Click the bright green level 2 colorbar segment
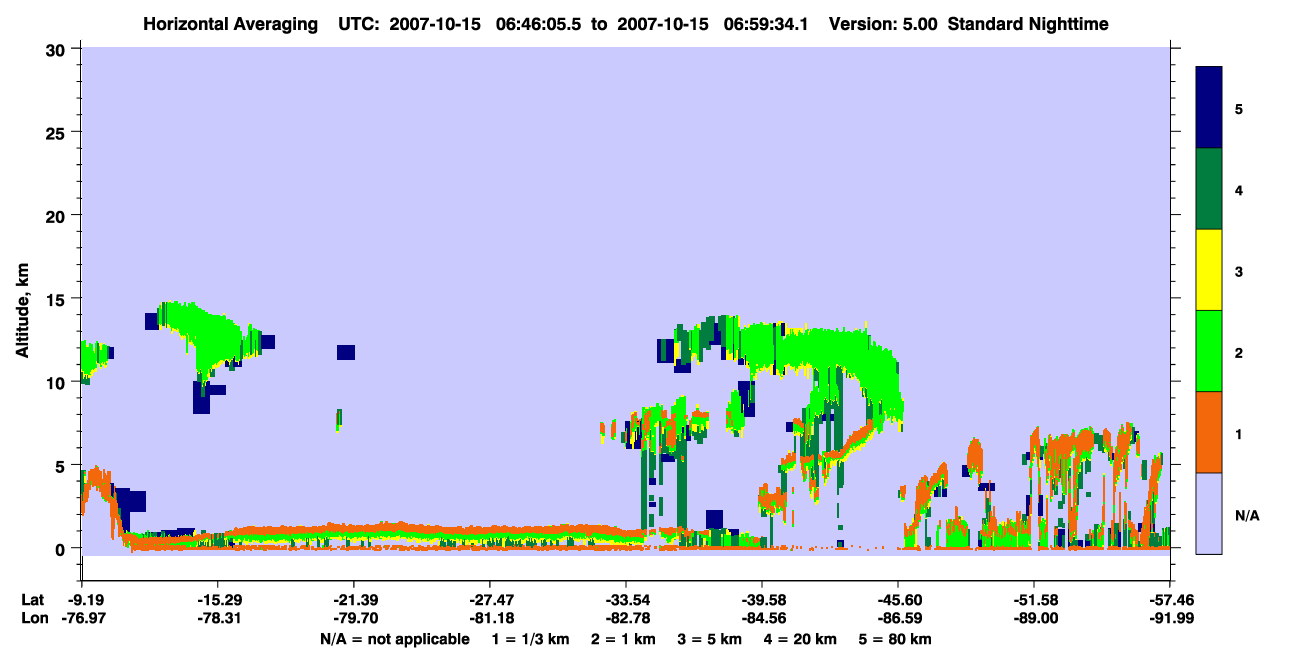 click(1209, 351)
